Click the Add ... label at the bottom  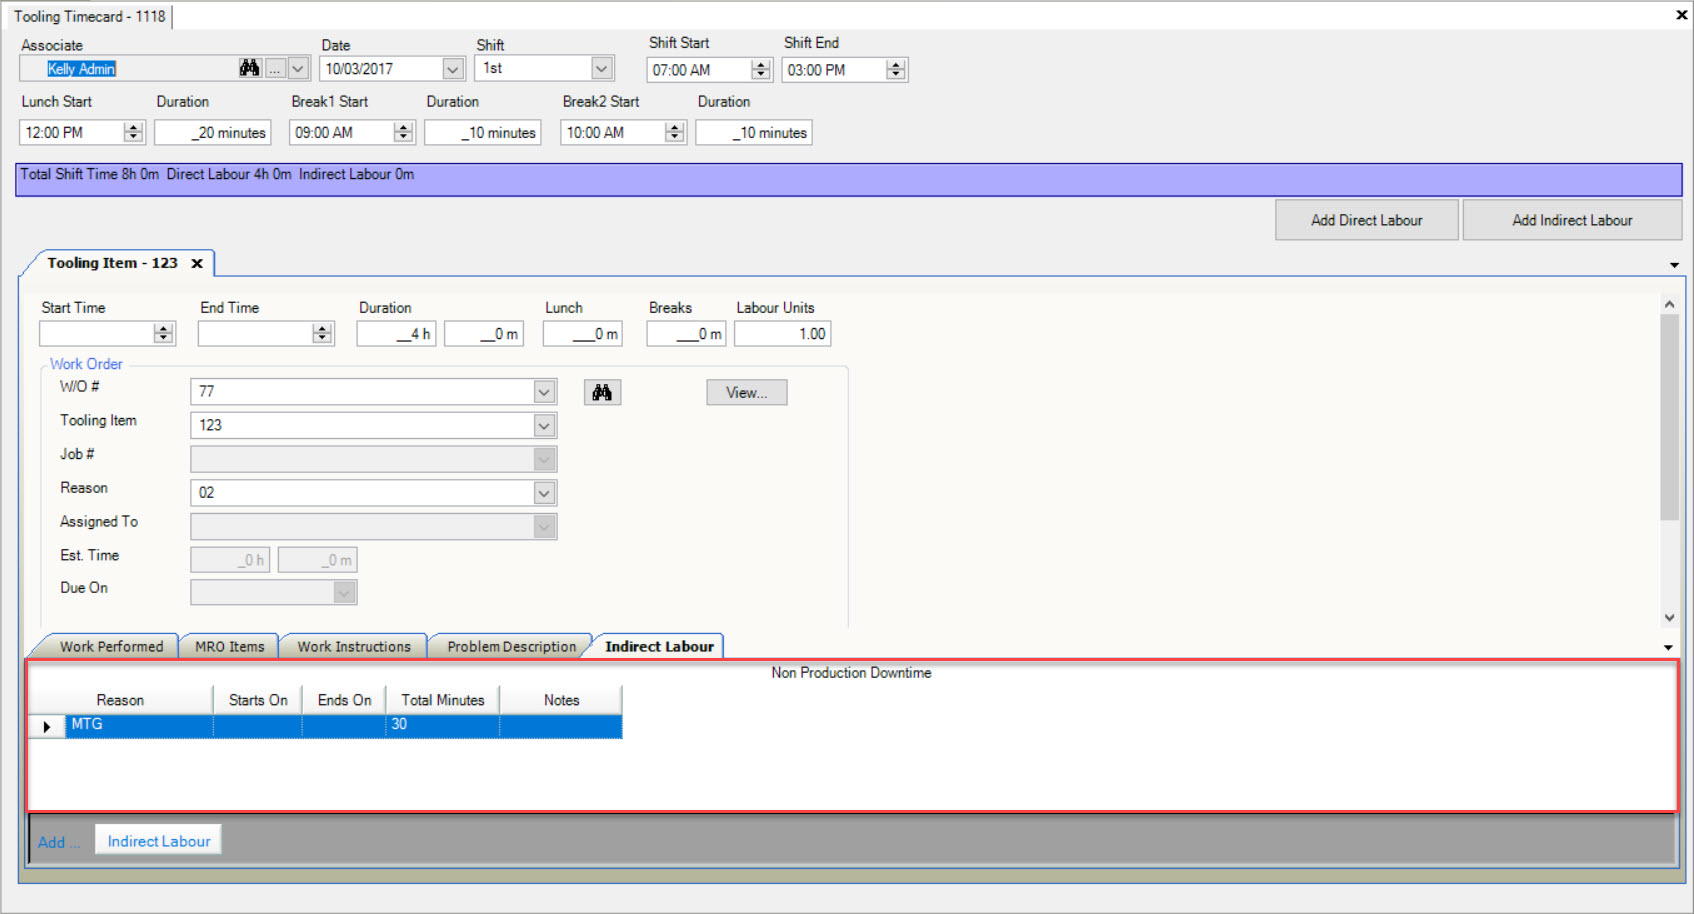(58, 842)
